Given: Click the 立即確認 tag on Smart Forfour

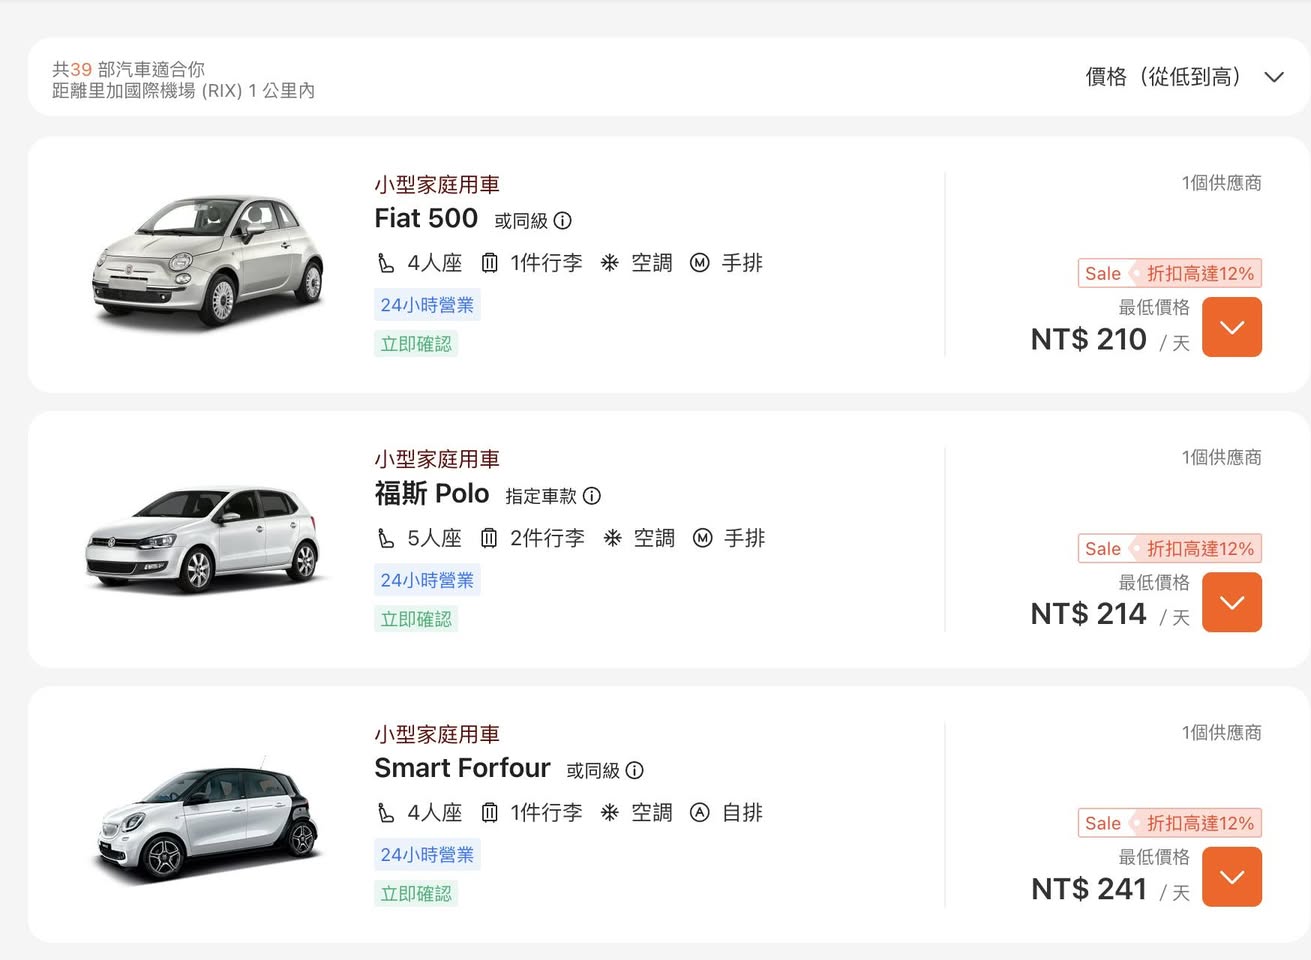Looking at the screenshot, I should click(416, 894).
